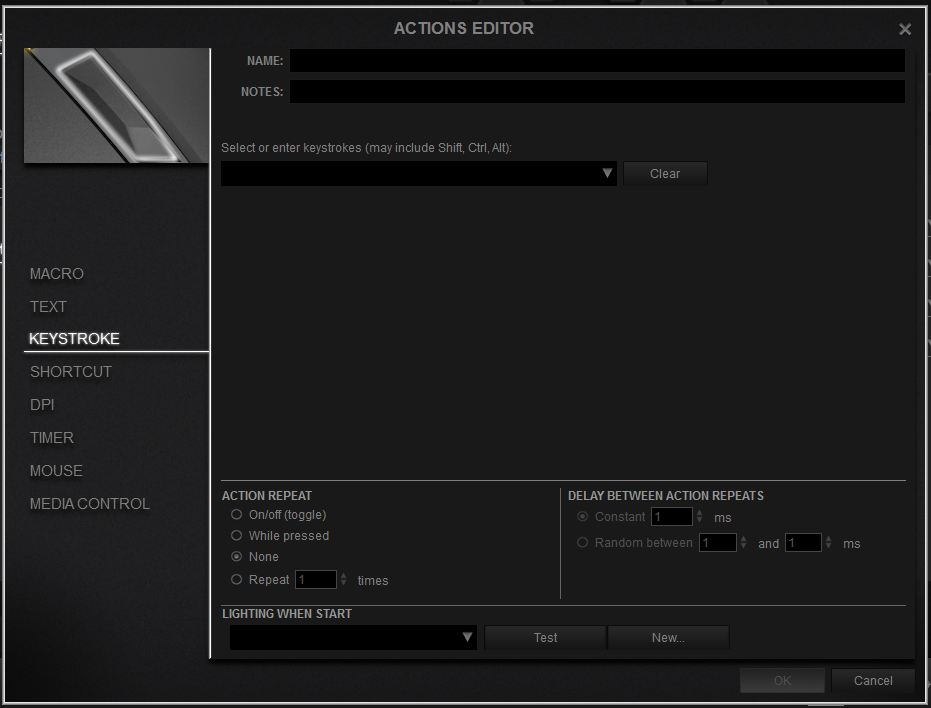Click the first Random between value field
Image resolution: width=931 pixels, height=708 pixels.
pyautogui.click(x=718, y=542)
